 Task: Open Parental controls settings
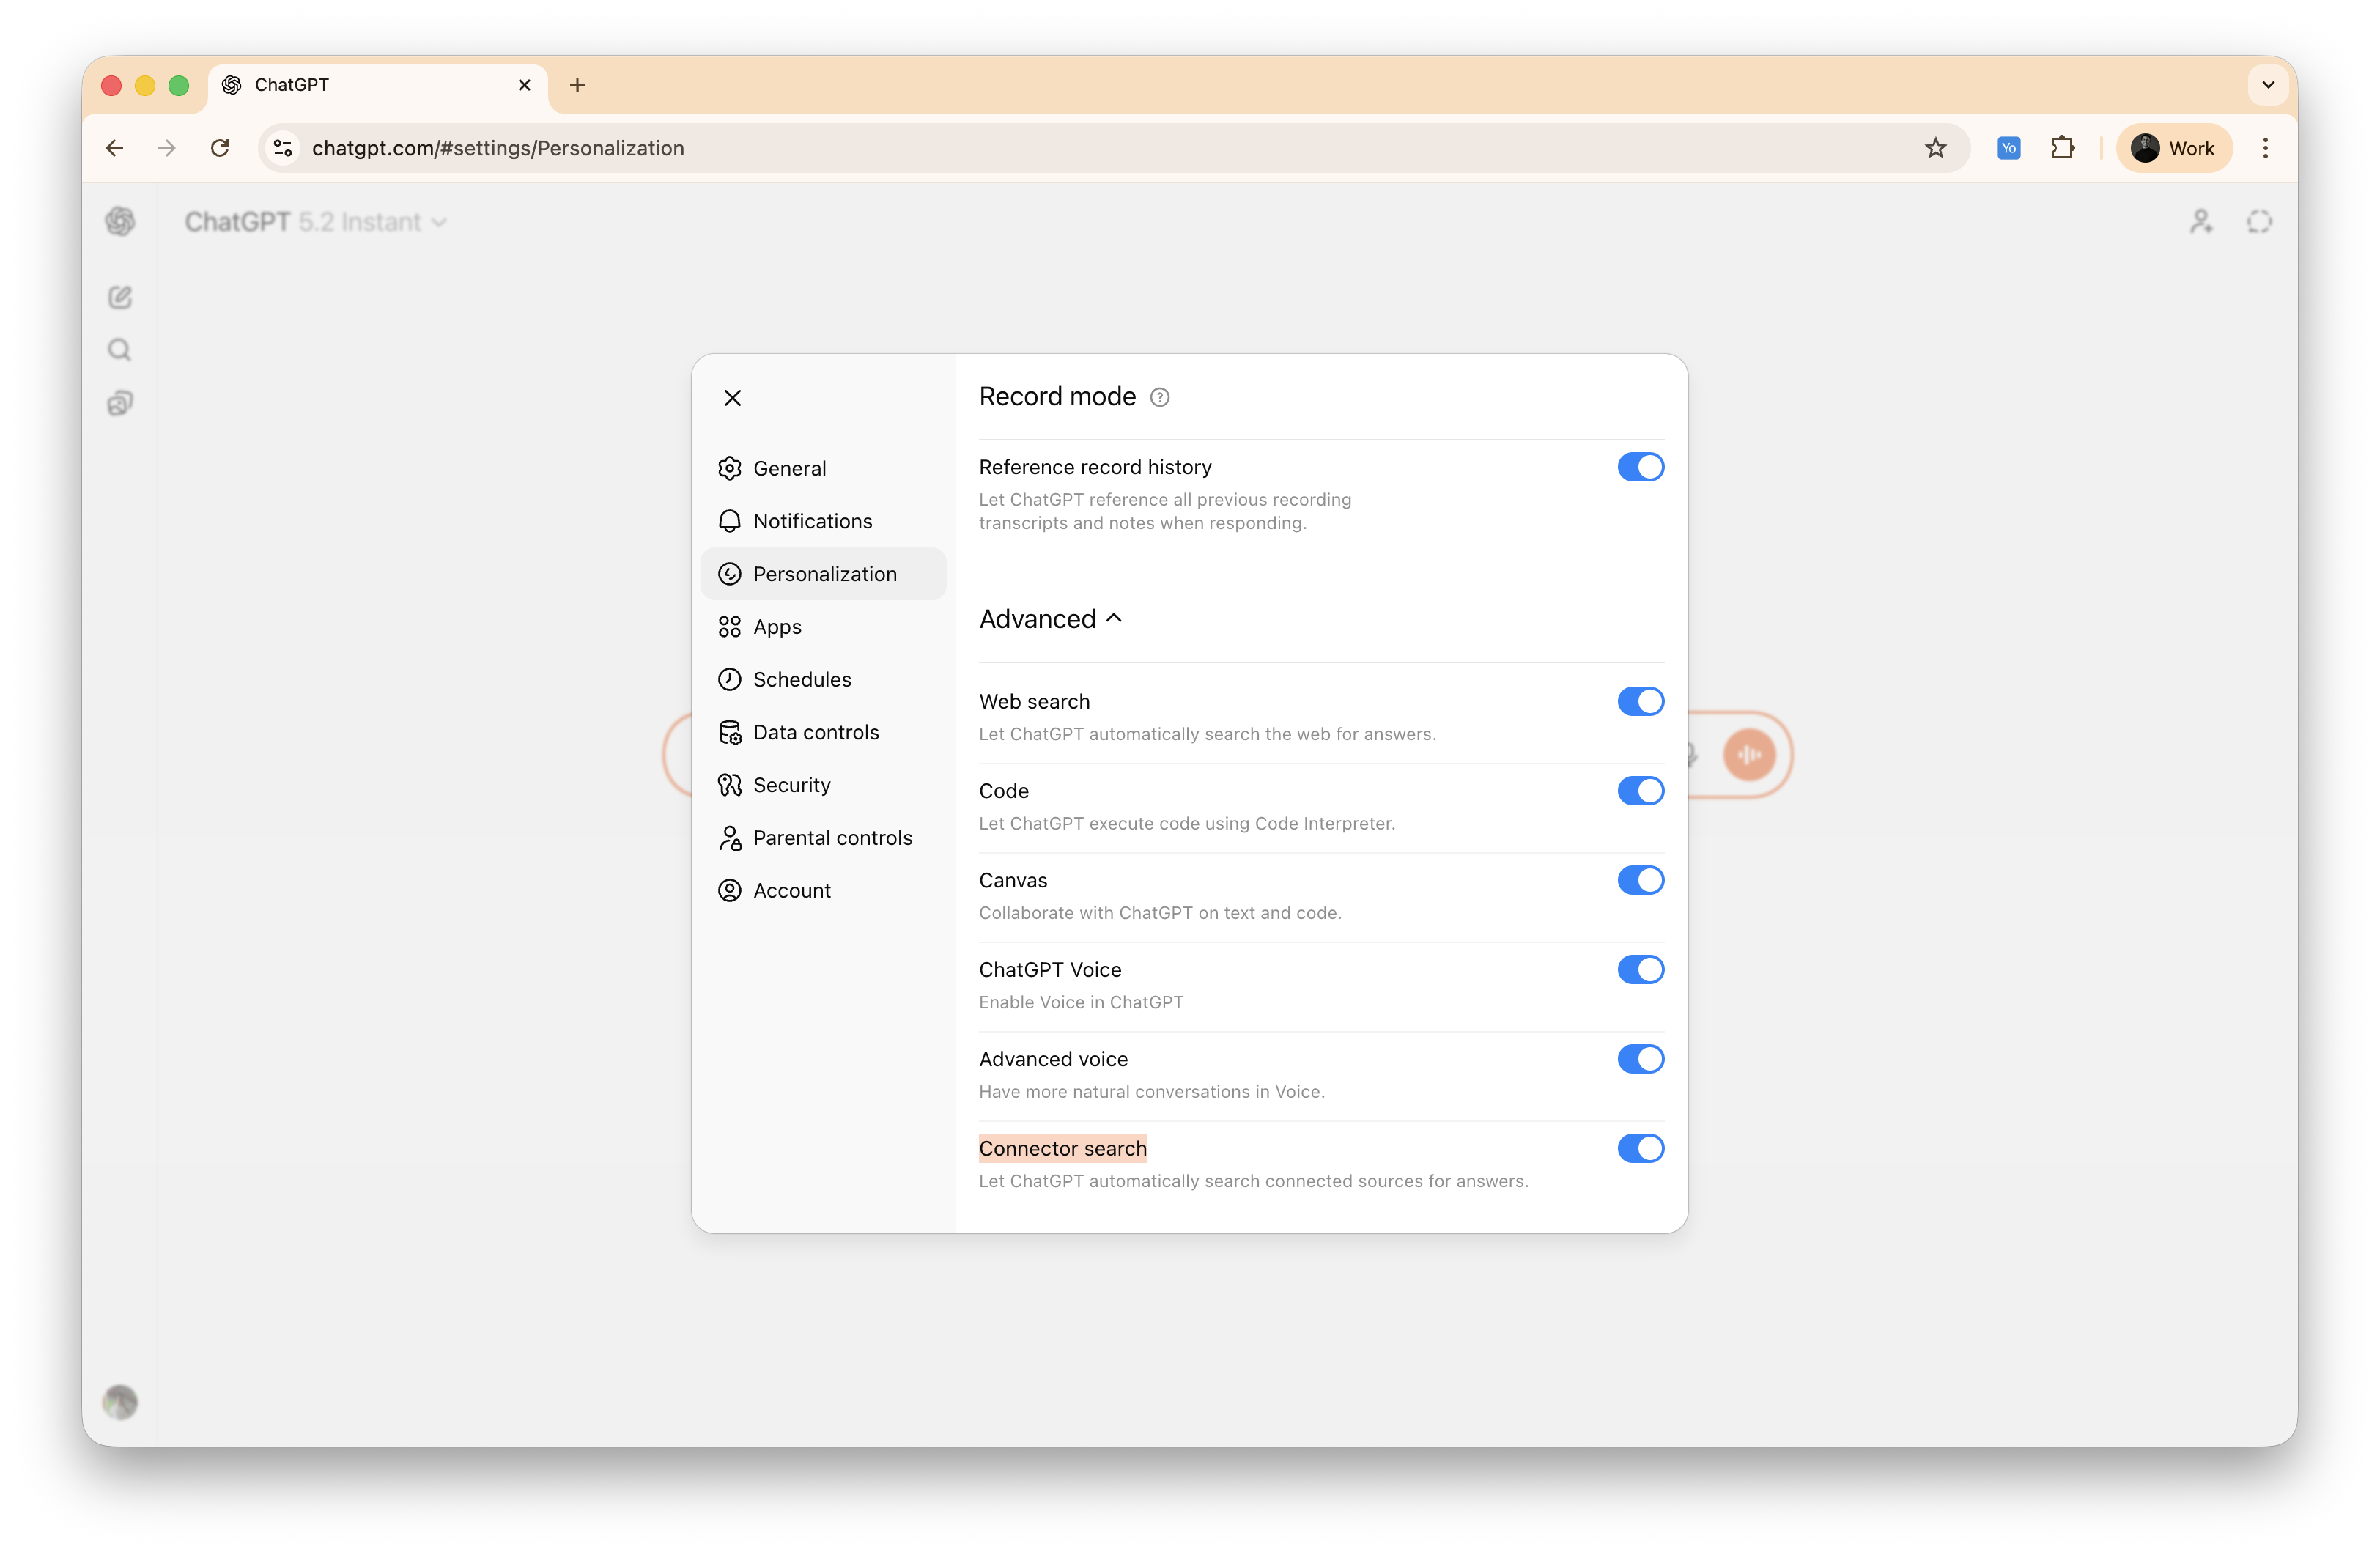click(x=832, y=837)
